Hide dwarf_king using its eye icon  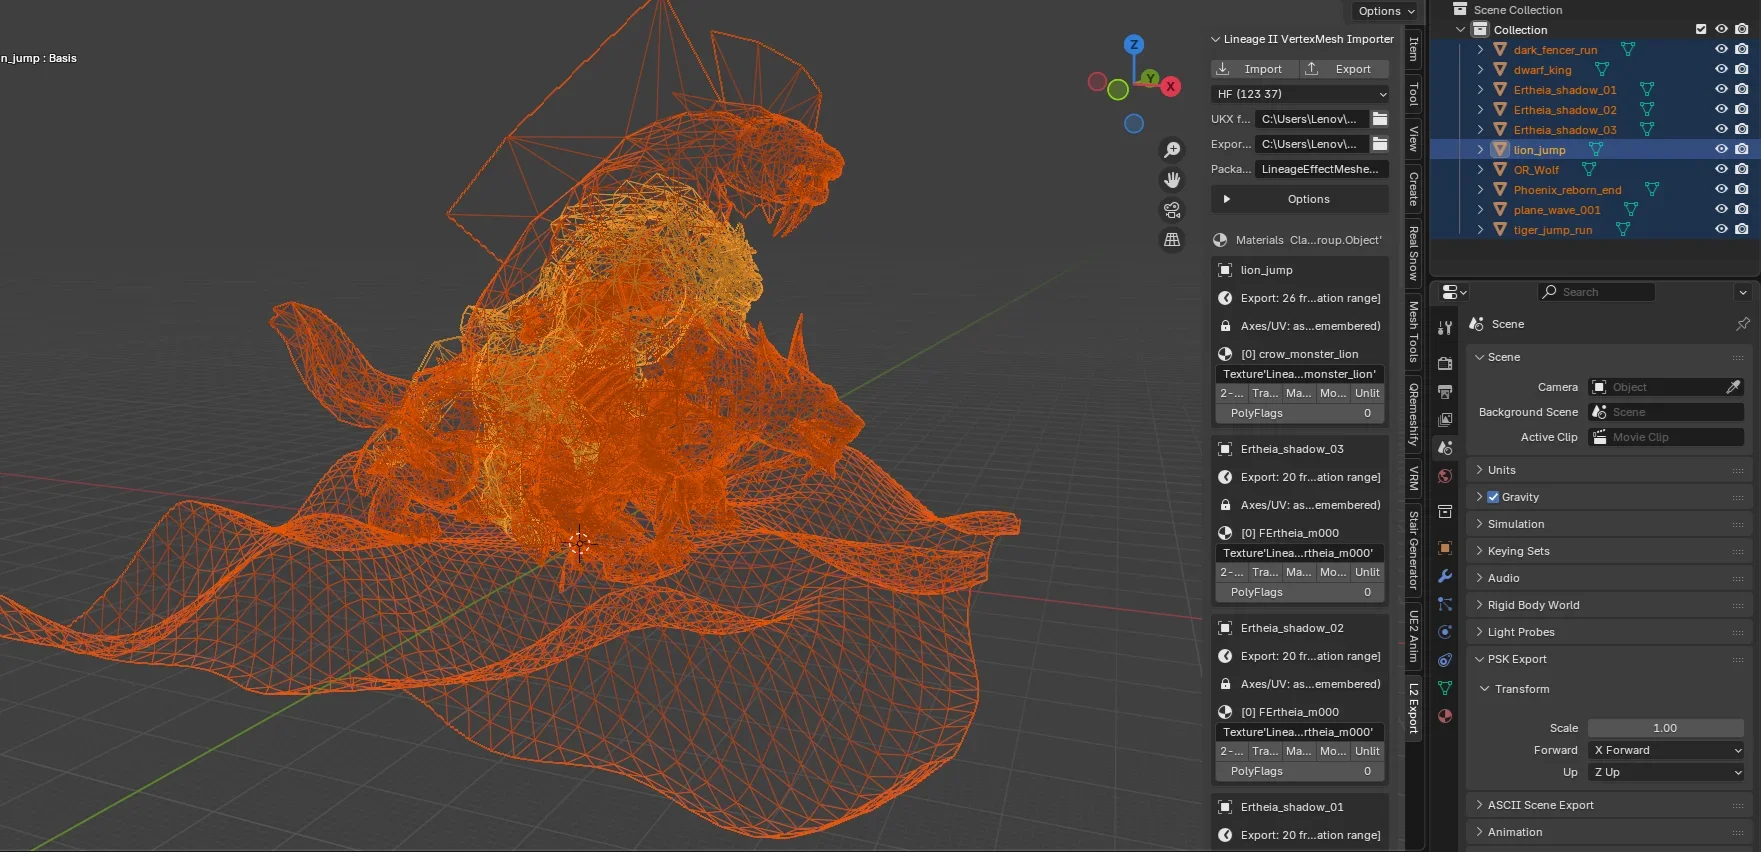[1721, 70]
